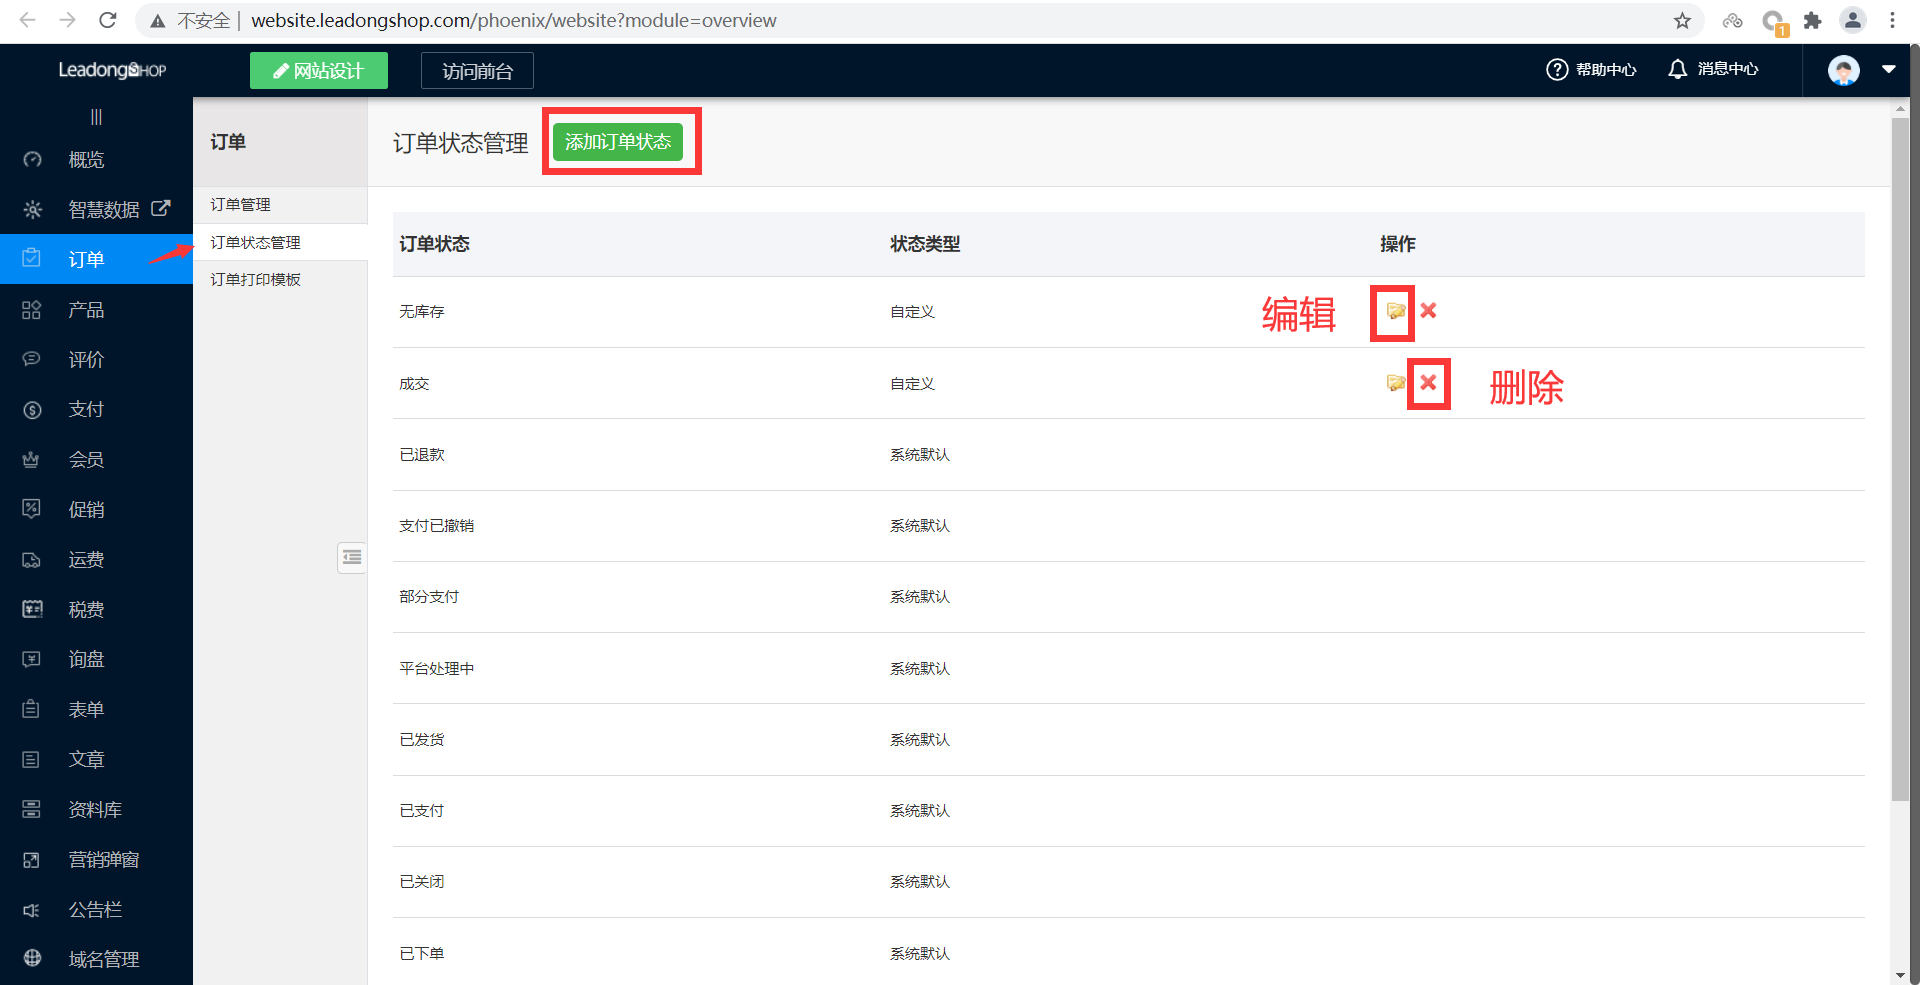Open the 消息中心 notification bell

click(x=1677, y=69)
